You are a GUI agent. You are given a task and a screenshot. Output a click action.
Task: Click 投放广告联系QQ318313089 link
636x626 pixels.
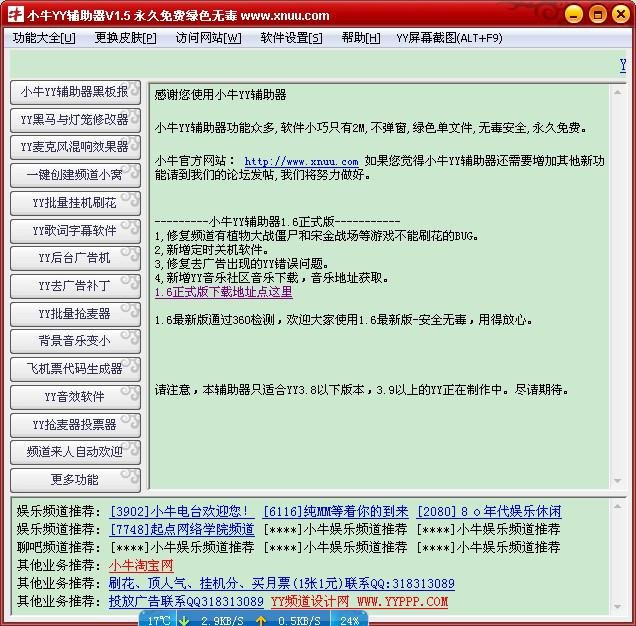pos(186,602)
